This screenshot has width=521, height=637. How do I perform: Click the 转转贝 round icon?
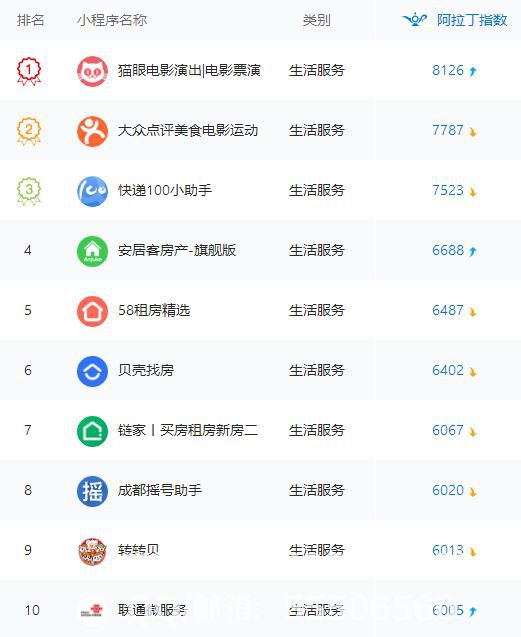[x=92, y=551]
